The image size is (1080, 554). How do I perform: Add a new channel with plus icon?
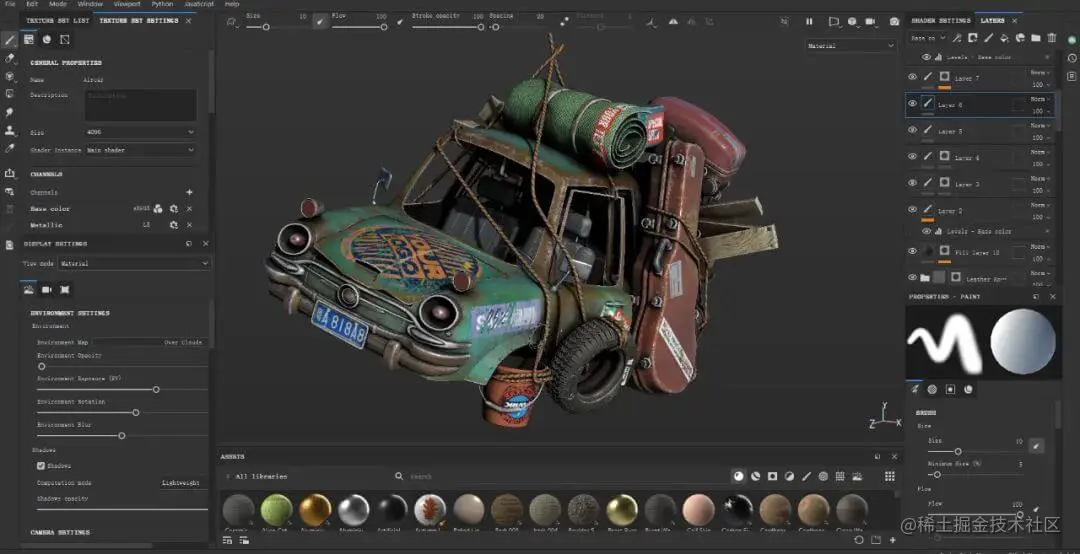[x=189, y=192]
